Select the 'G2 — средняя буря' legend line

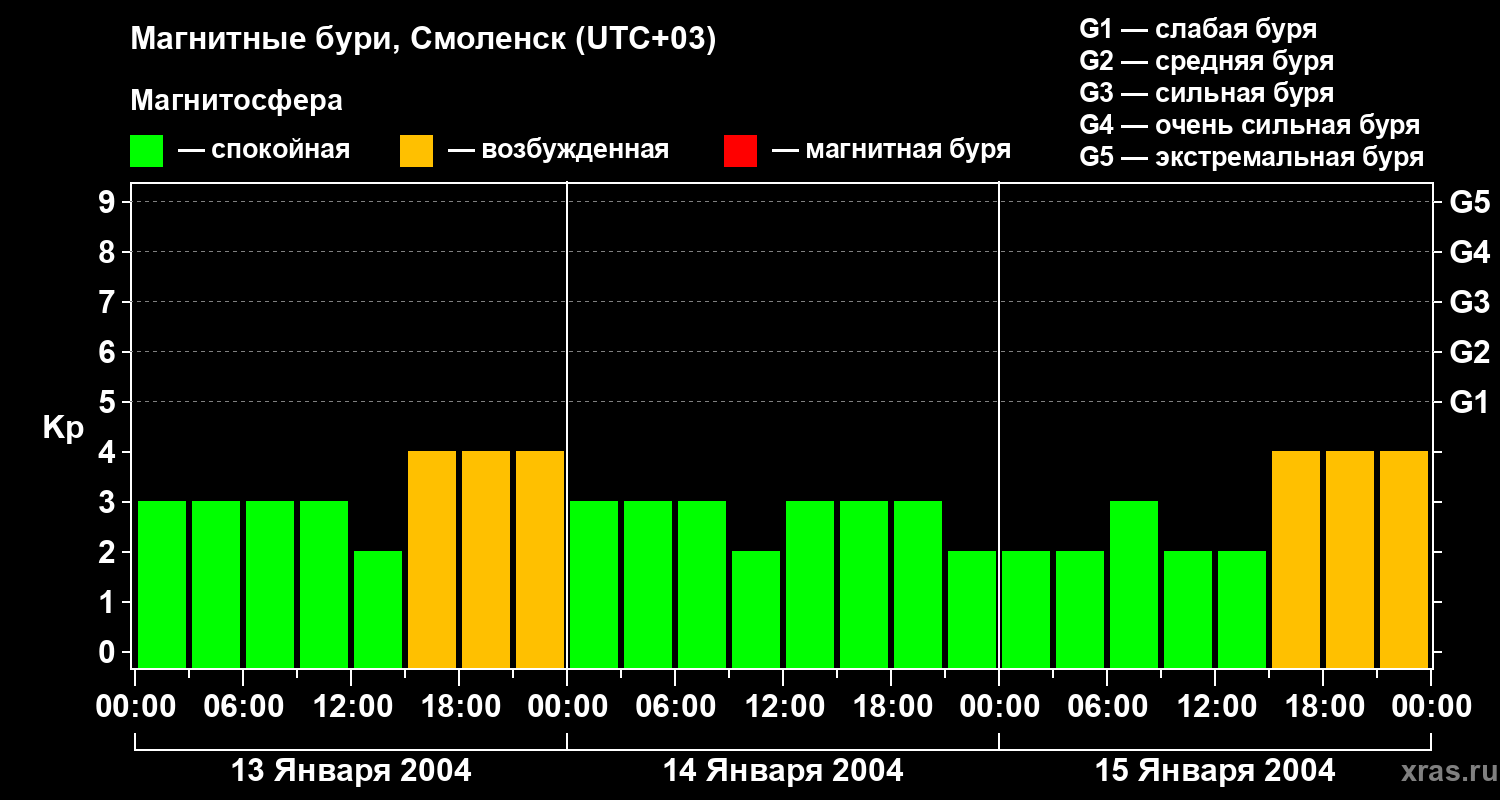[x=1207, y=62]
